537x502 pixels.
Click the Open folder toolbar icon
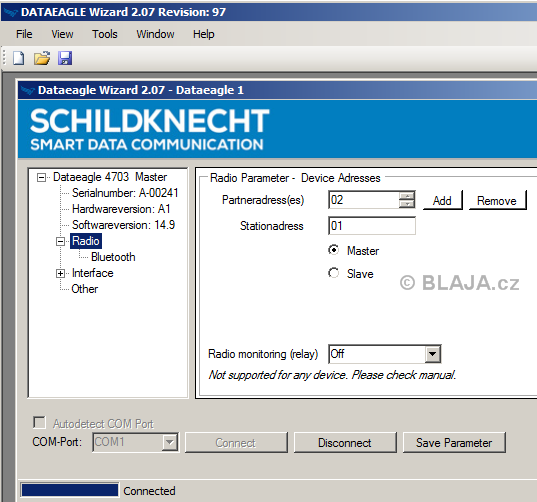coord(42,58)
